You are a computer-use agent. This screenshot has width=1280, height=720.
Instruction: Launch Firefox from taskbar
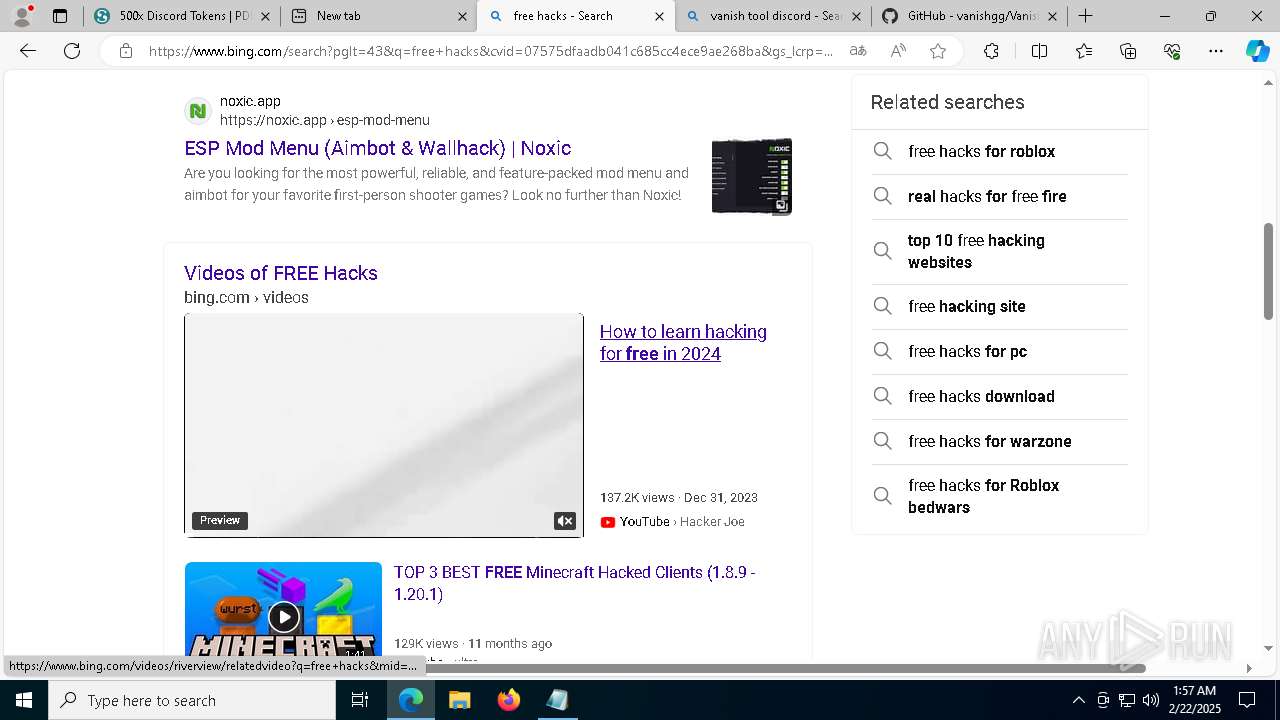(509, 700)
